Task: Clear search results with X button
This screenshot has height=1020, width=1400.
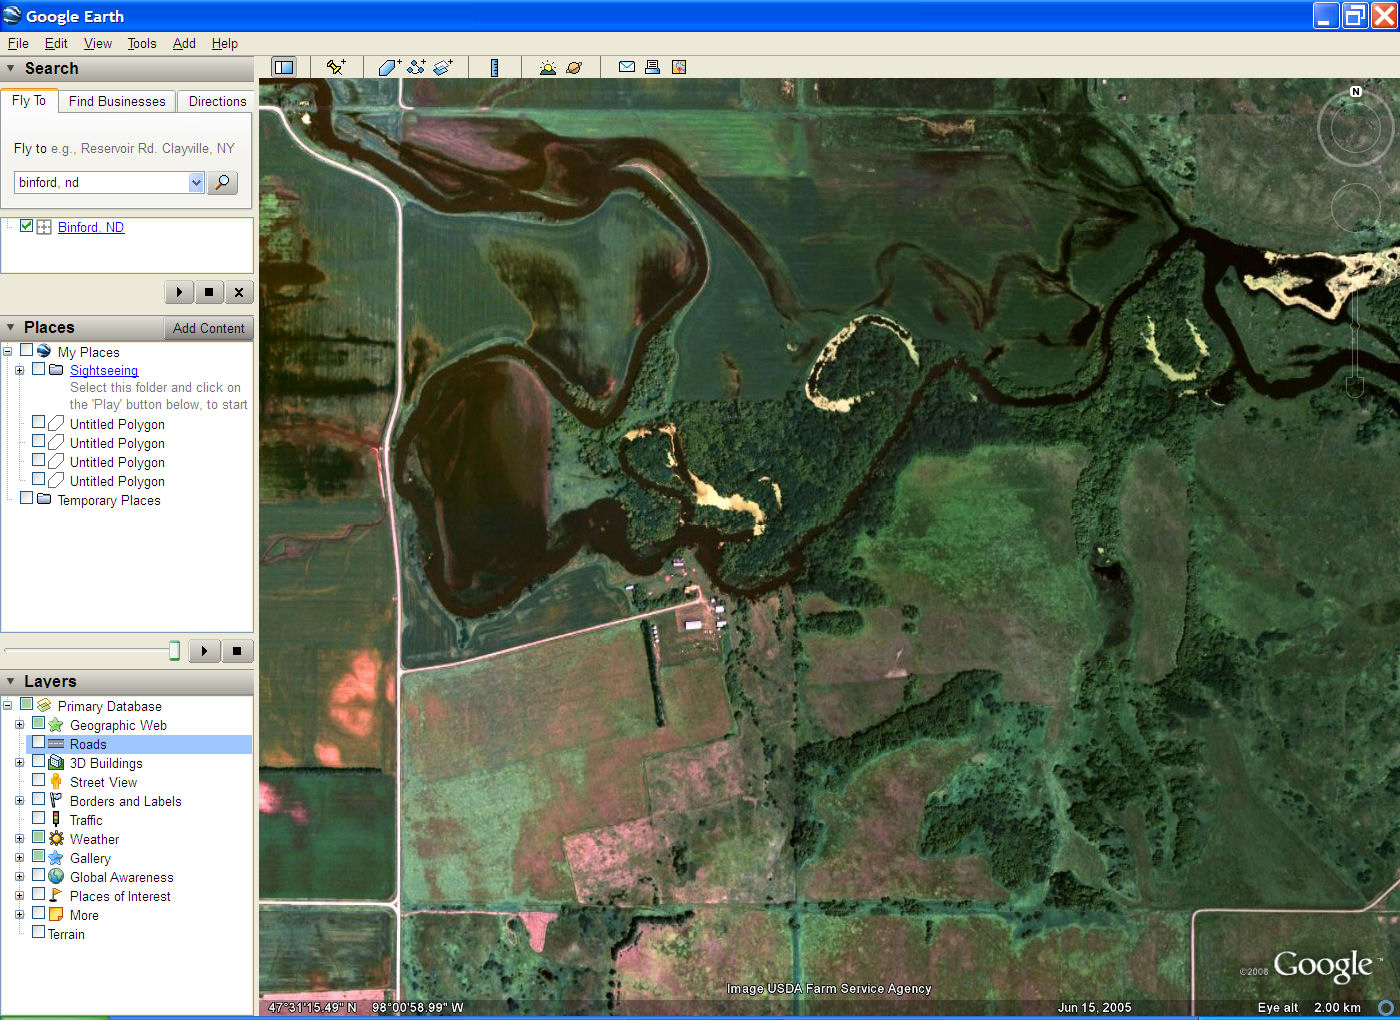Action: tap(238, 292)
